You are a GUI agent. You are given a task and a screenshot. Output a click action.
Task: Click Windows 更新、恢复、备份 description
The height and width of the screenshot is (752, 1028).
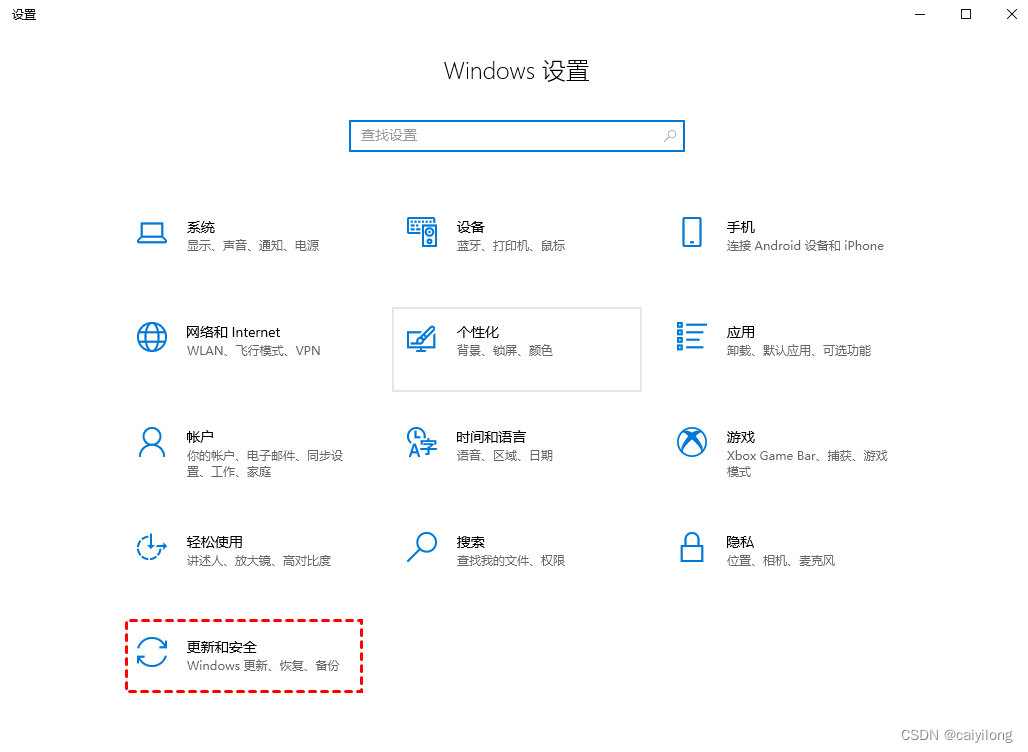click(x=263, y=665)
